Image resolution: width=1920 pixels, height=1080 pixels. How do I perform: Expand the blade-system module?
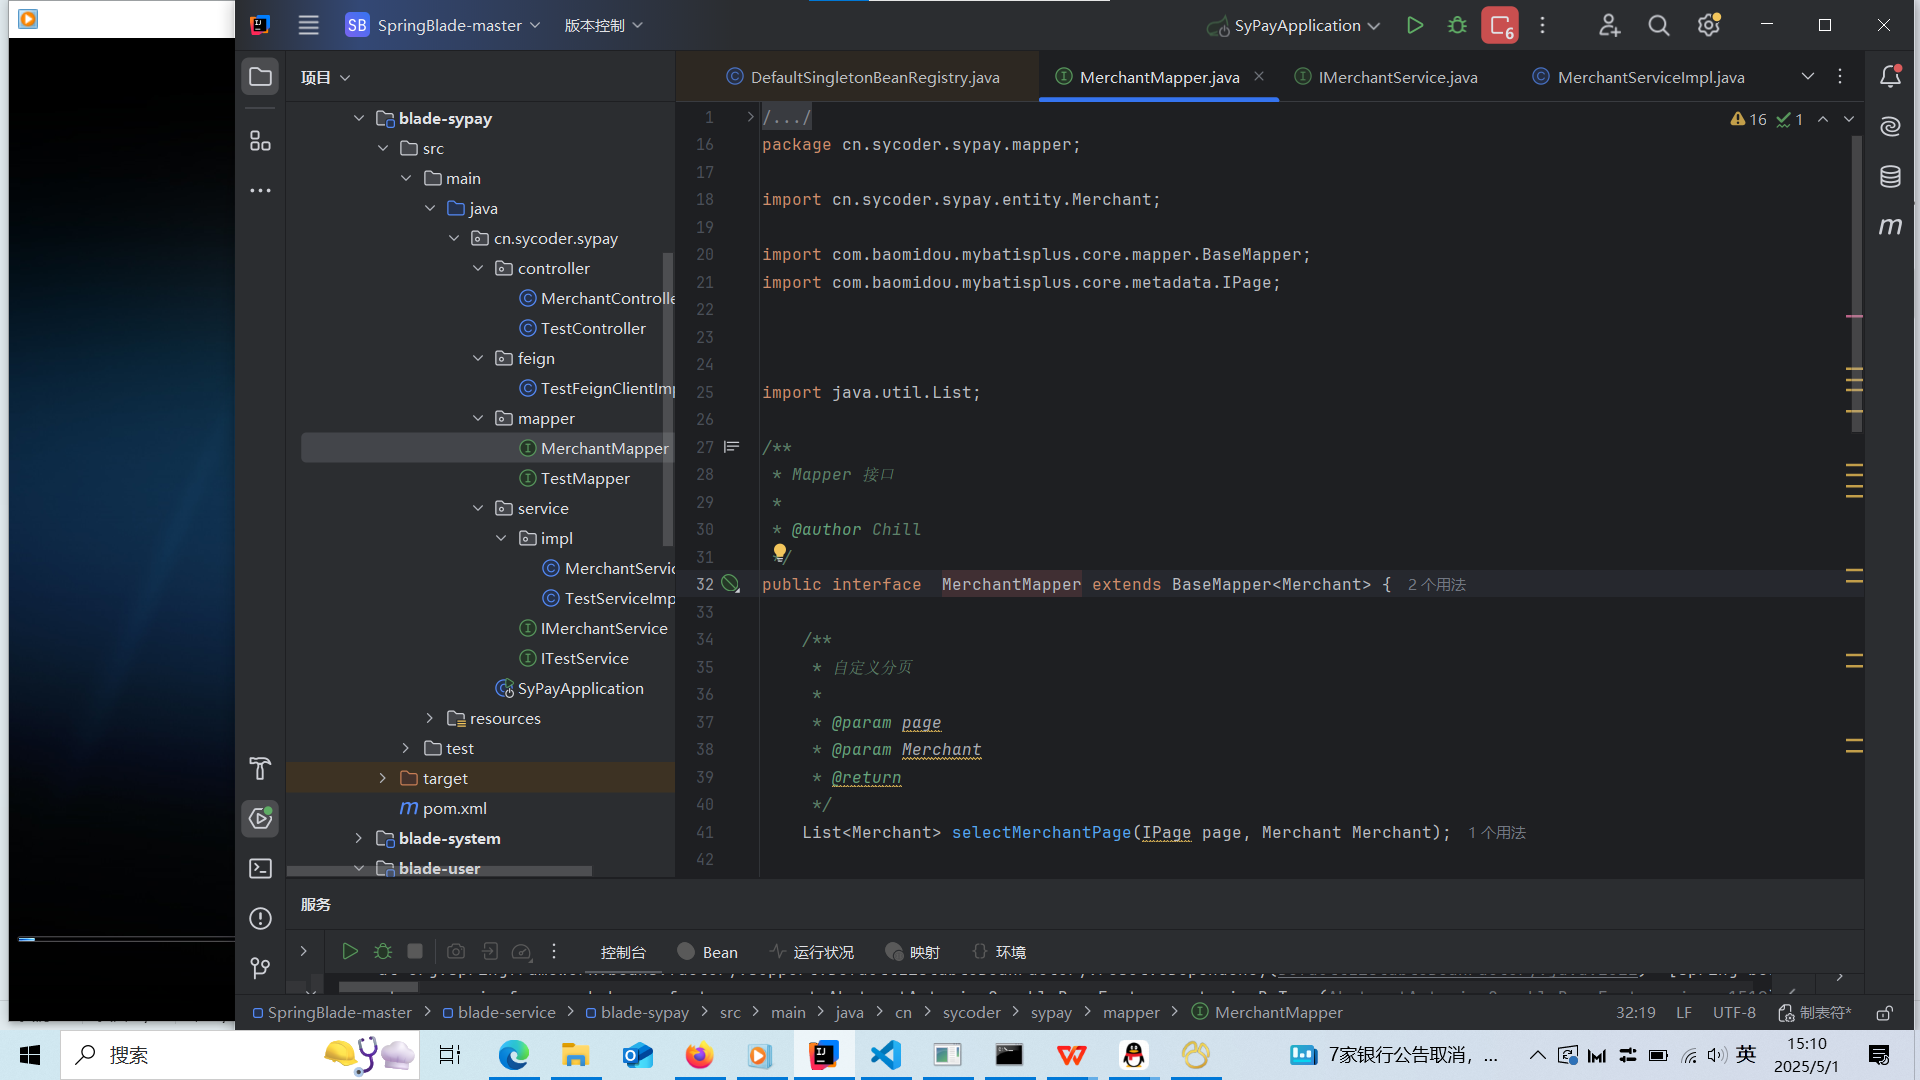coord(359,838)
